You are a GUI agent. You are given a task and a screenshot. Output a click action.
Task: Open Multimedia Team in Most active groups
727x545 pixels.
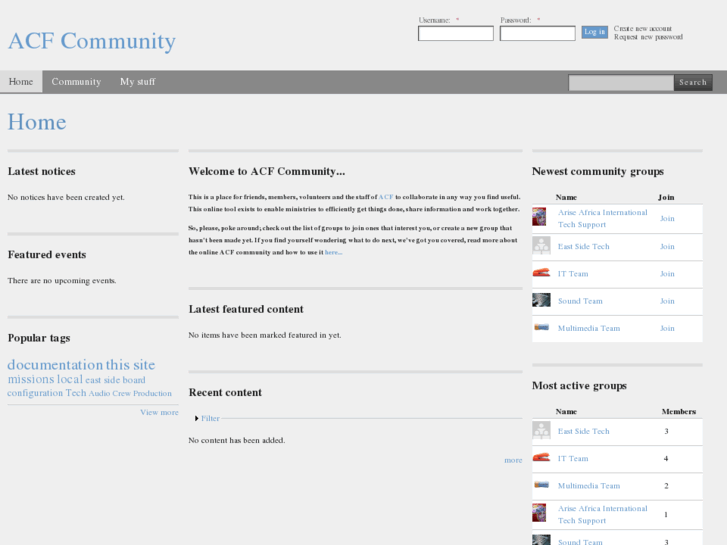pos(588,486)
